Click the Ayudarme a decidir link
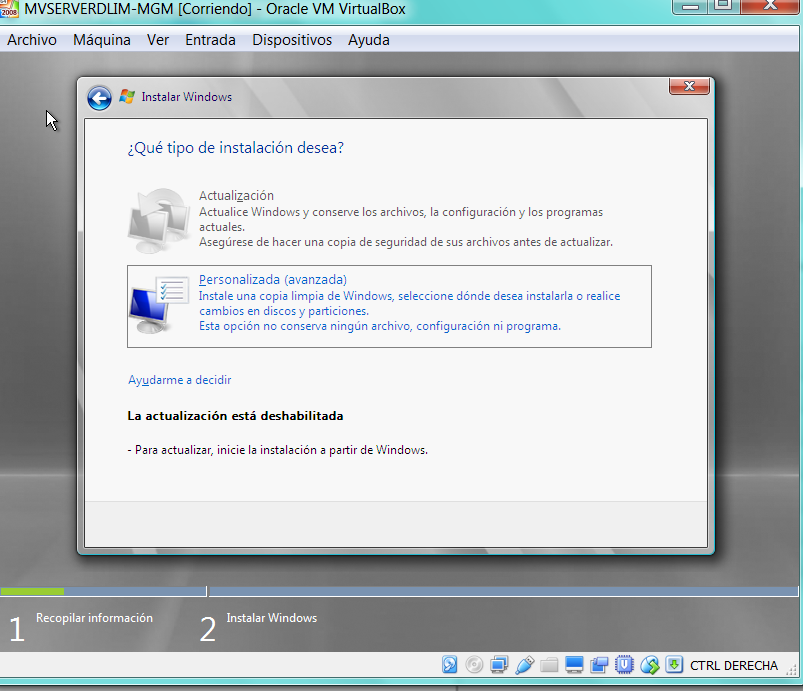Viewport: 803px width, 691px height. pos(180,380)
